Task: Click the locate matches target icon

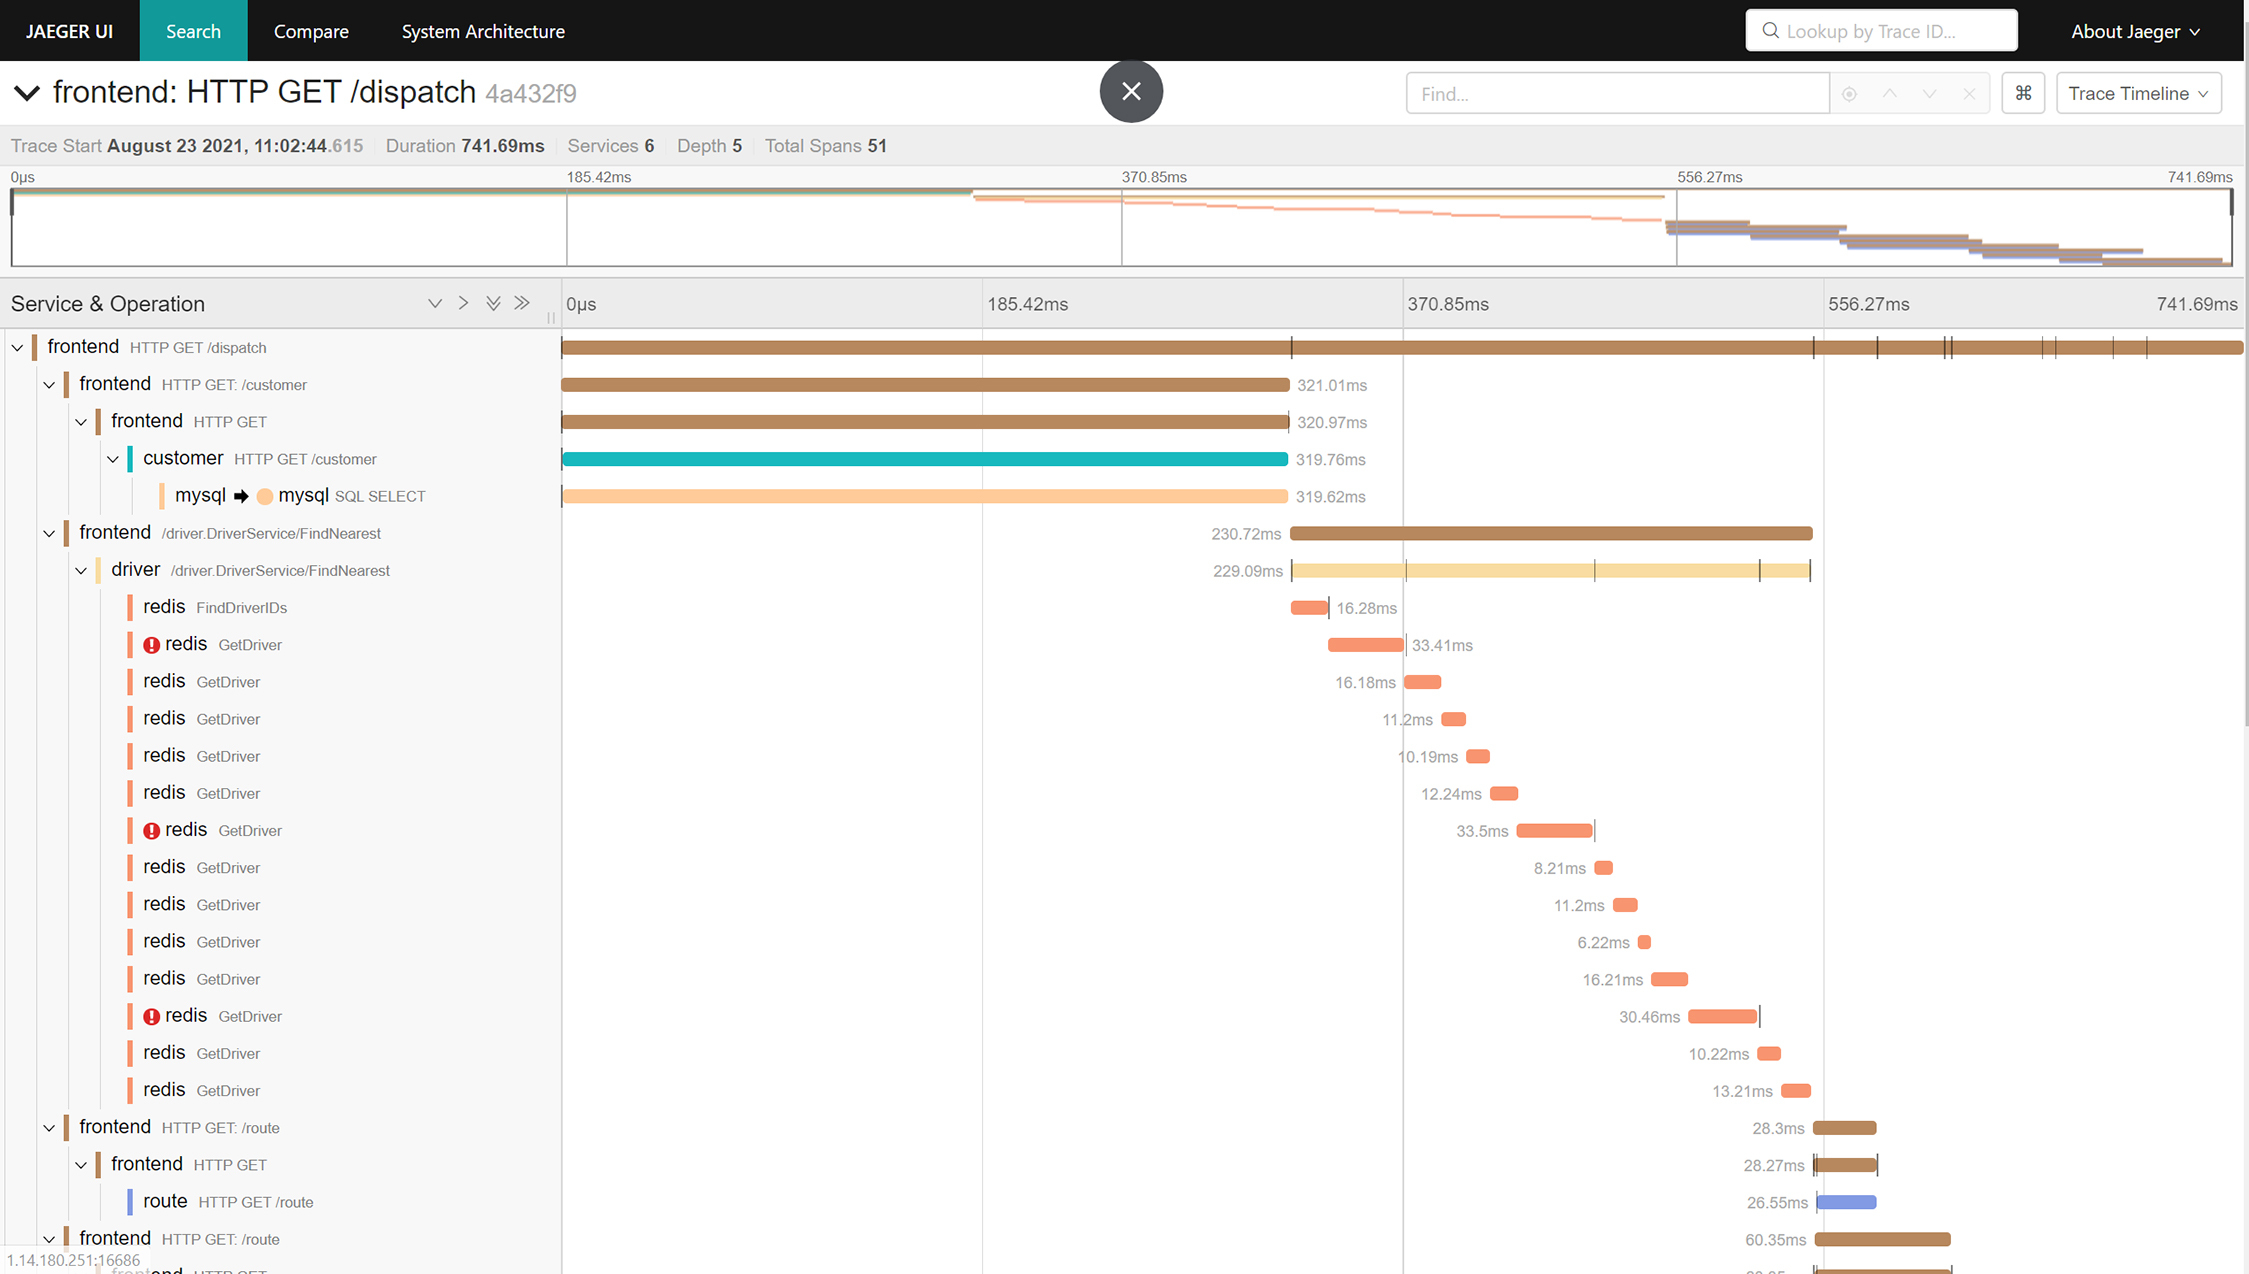Action: 1849,94
